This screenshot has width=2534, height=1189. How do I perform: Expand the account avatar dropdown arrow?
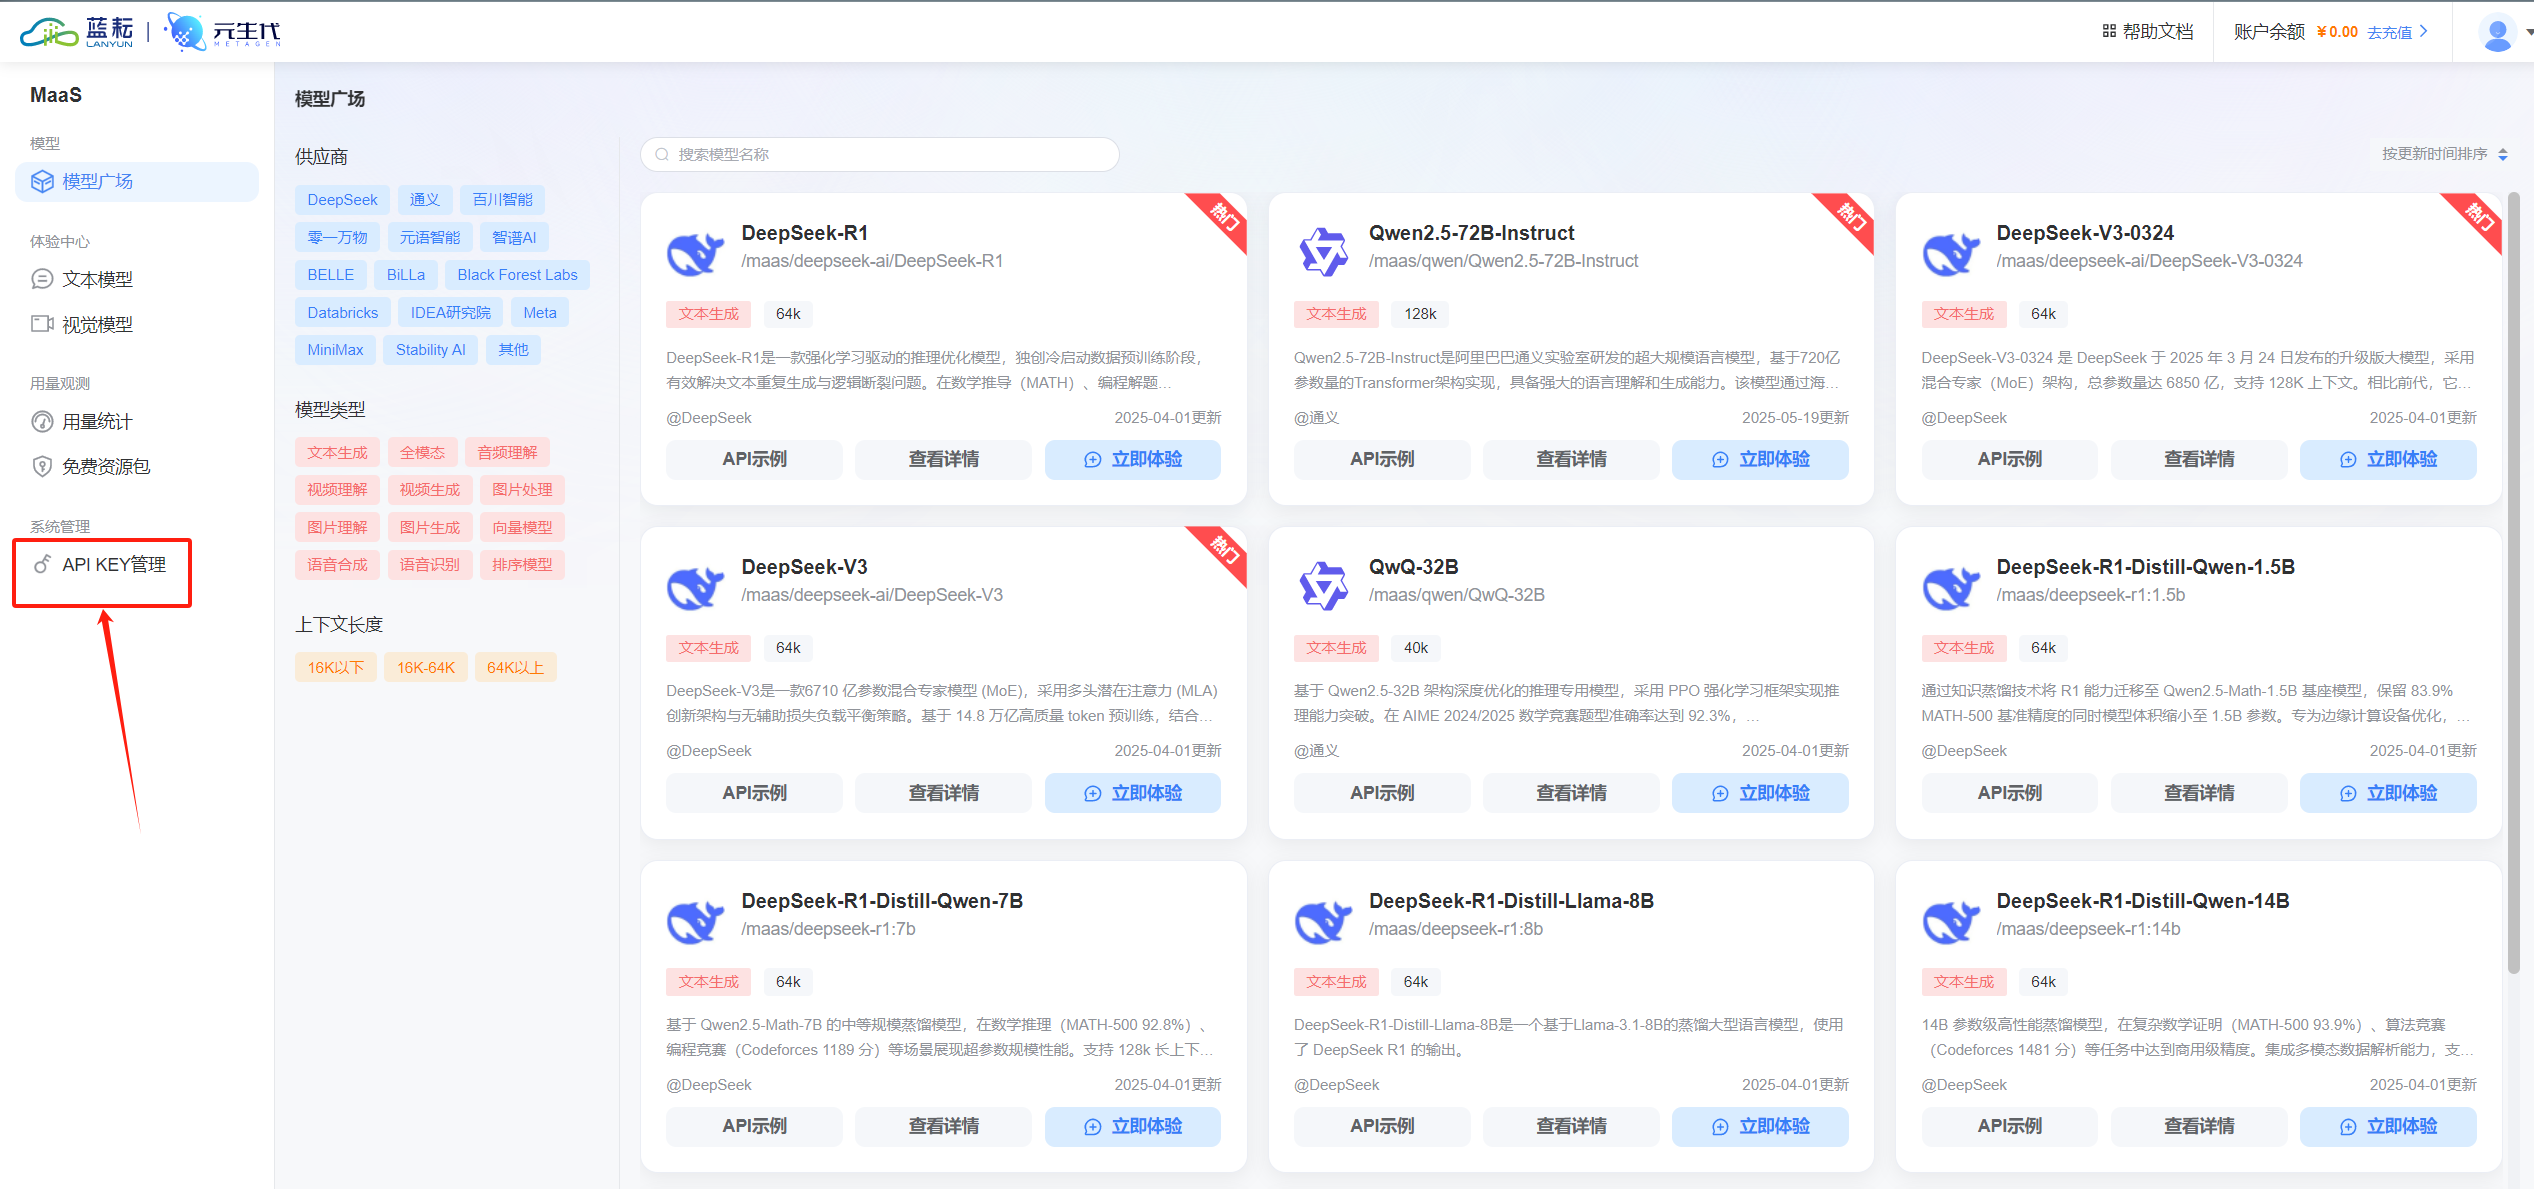click(2528, 33)
